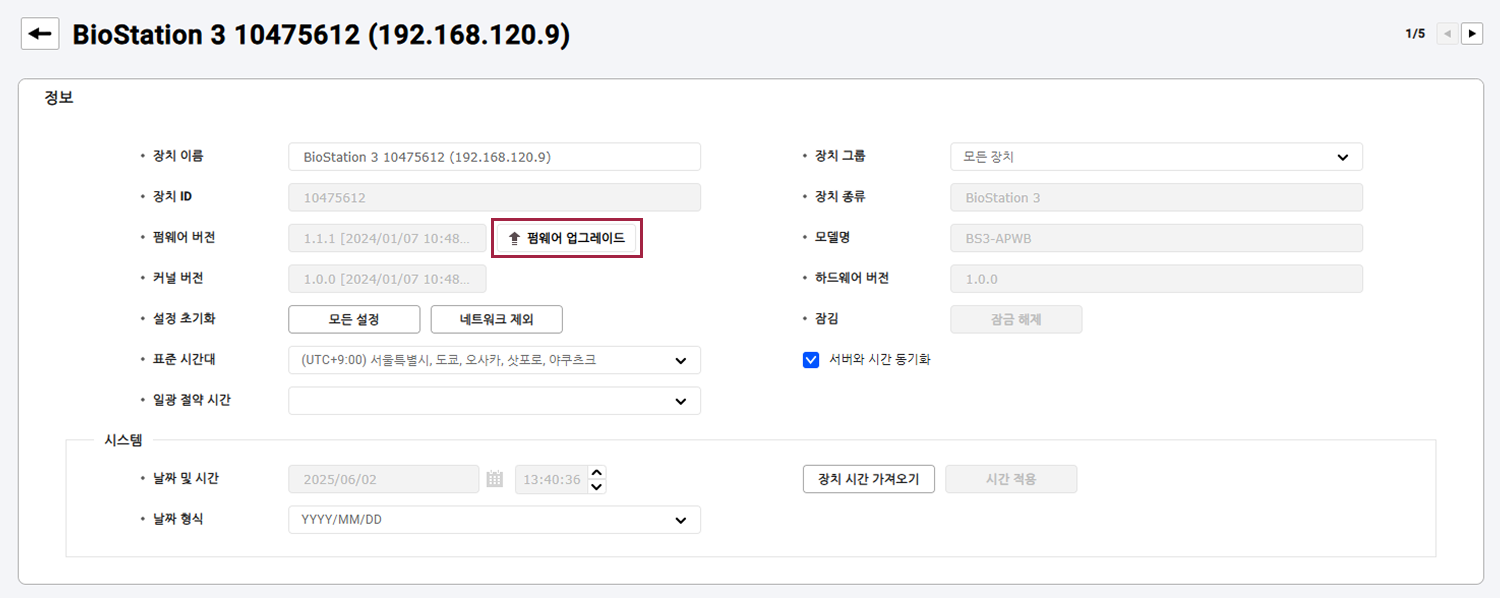Screen dimensions: 1500x598
Task: Decrease time with the down stepper arrow
Action: point(597,487)
